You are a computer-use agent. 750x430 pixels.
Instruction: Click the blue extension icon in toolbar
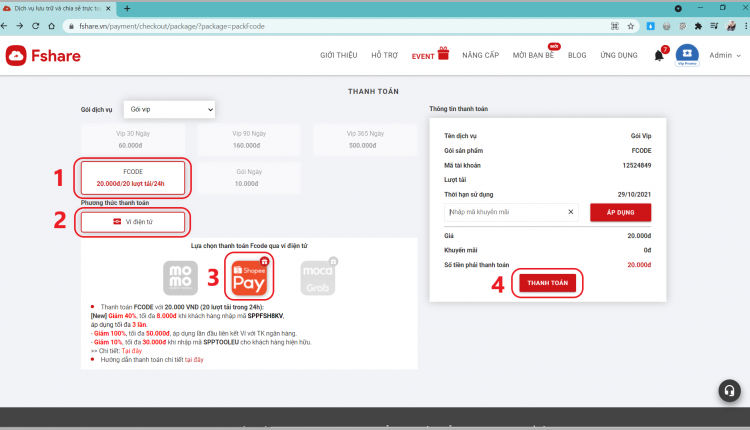tap(651, 26)
